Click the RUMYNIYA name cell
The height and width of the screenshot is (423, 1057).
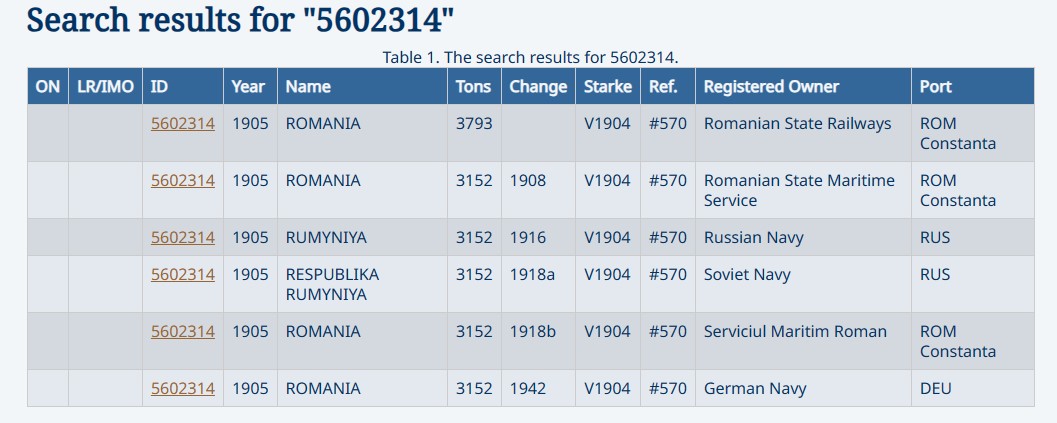pos(326,238)
